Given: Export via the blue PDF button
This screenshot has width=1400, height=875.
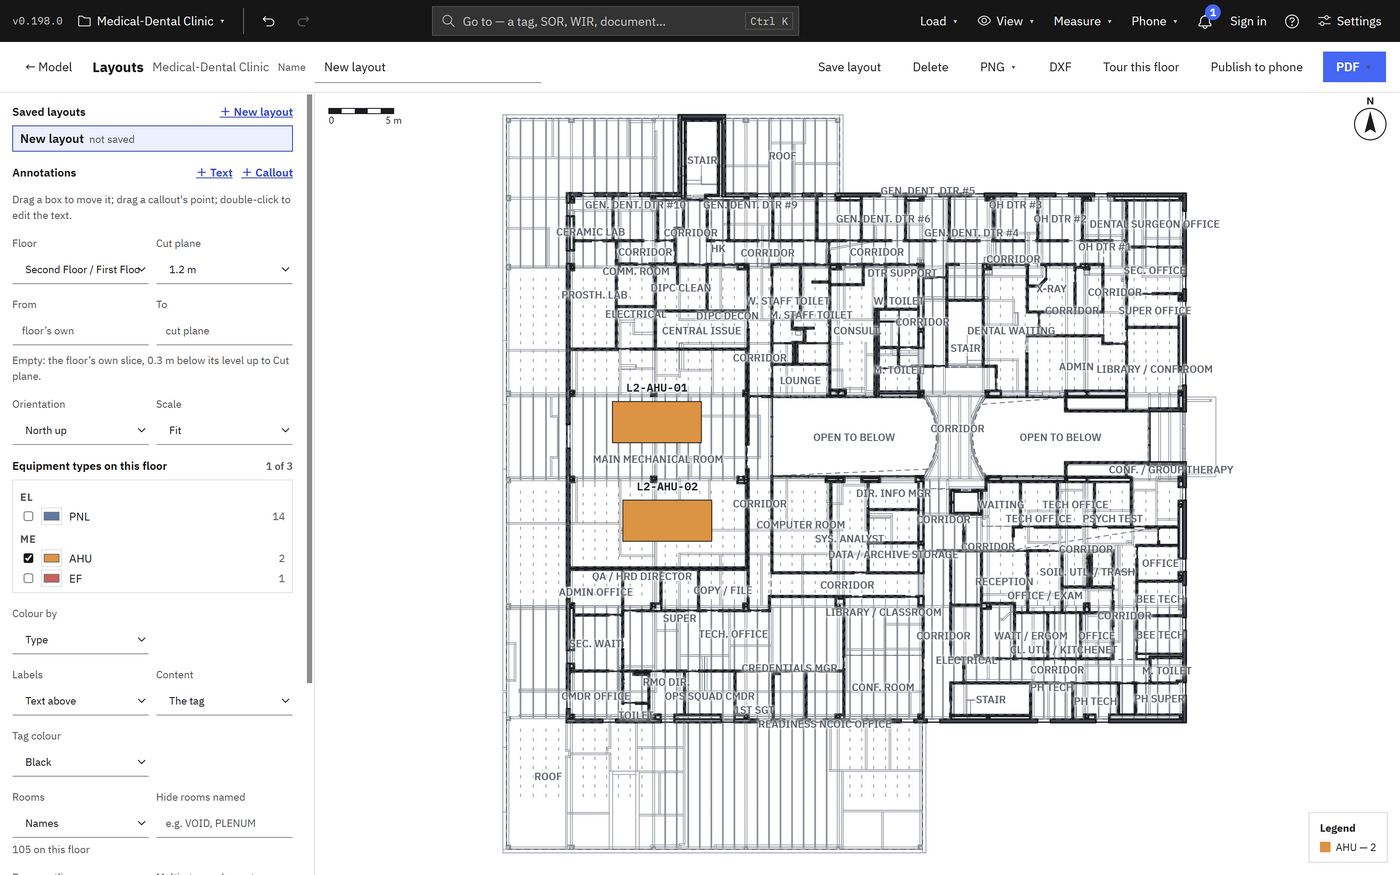Looking at the screenshot, I should coord(1354,67).
